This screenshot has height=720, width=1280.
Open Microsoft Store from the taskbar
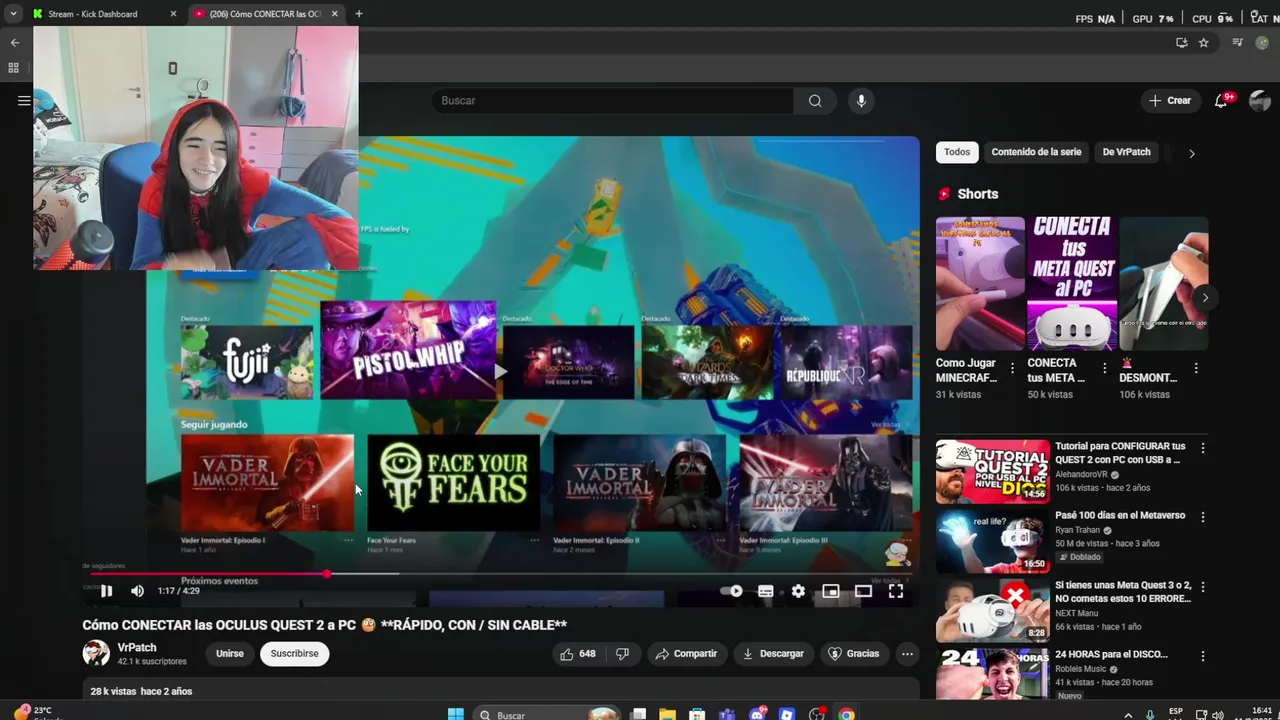tap(697, 714)
